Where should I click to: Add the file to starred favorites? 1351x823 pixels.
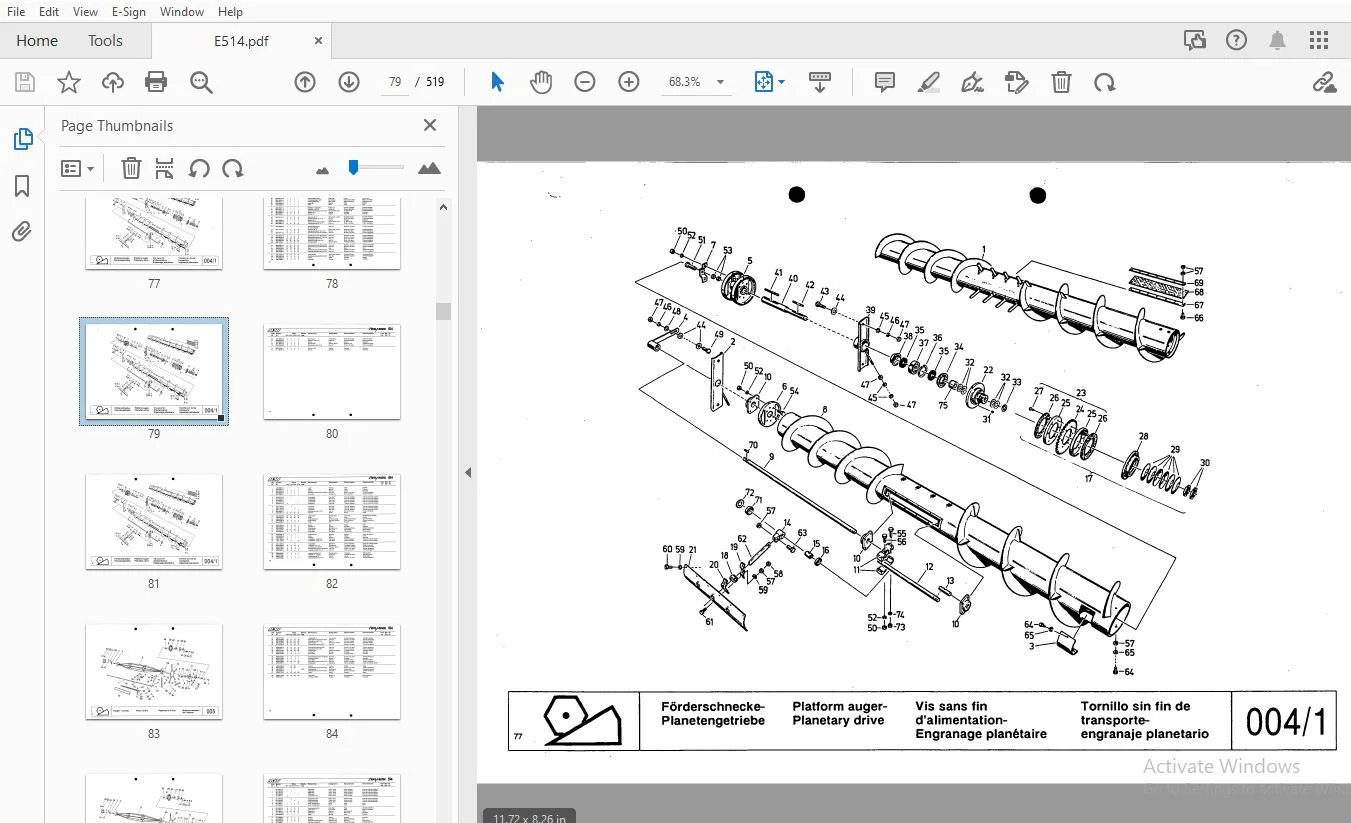(69, 82)
